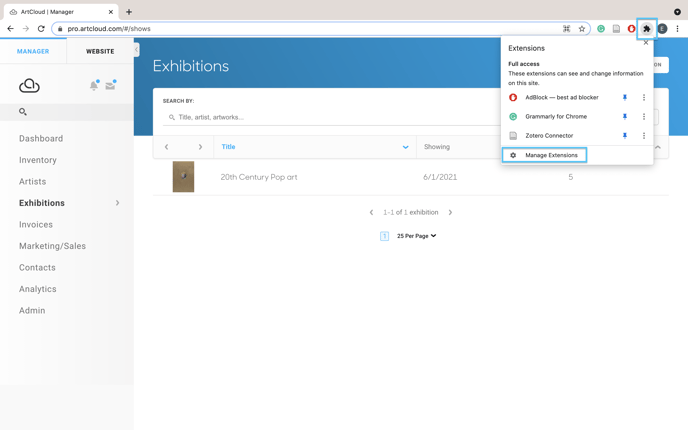The width and height of the screenshot is (688, 430).
Task: Expand Exhibitions submenu chevron
Action: click(117, 203)
